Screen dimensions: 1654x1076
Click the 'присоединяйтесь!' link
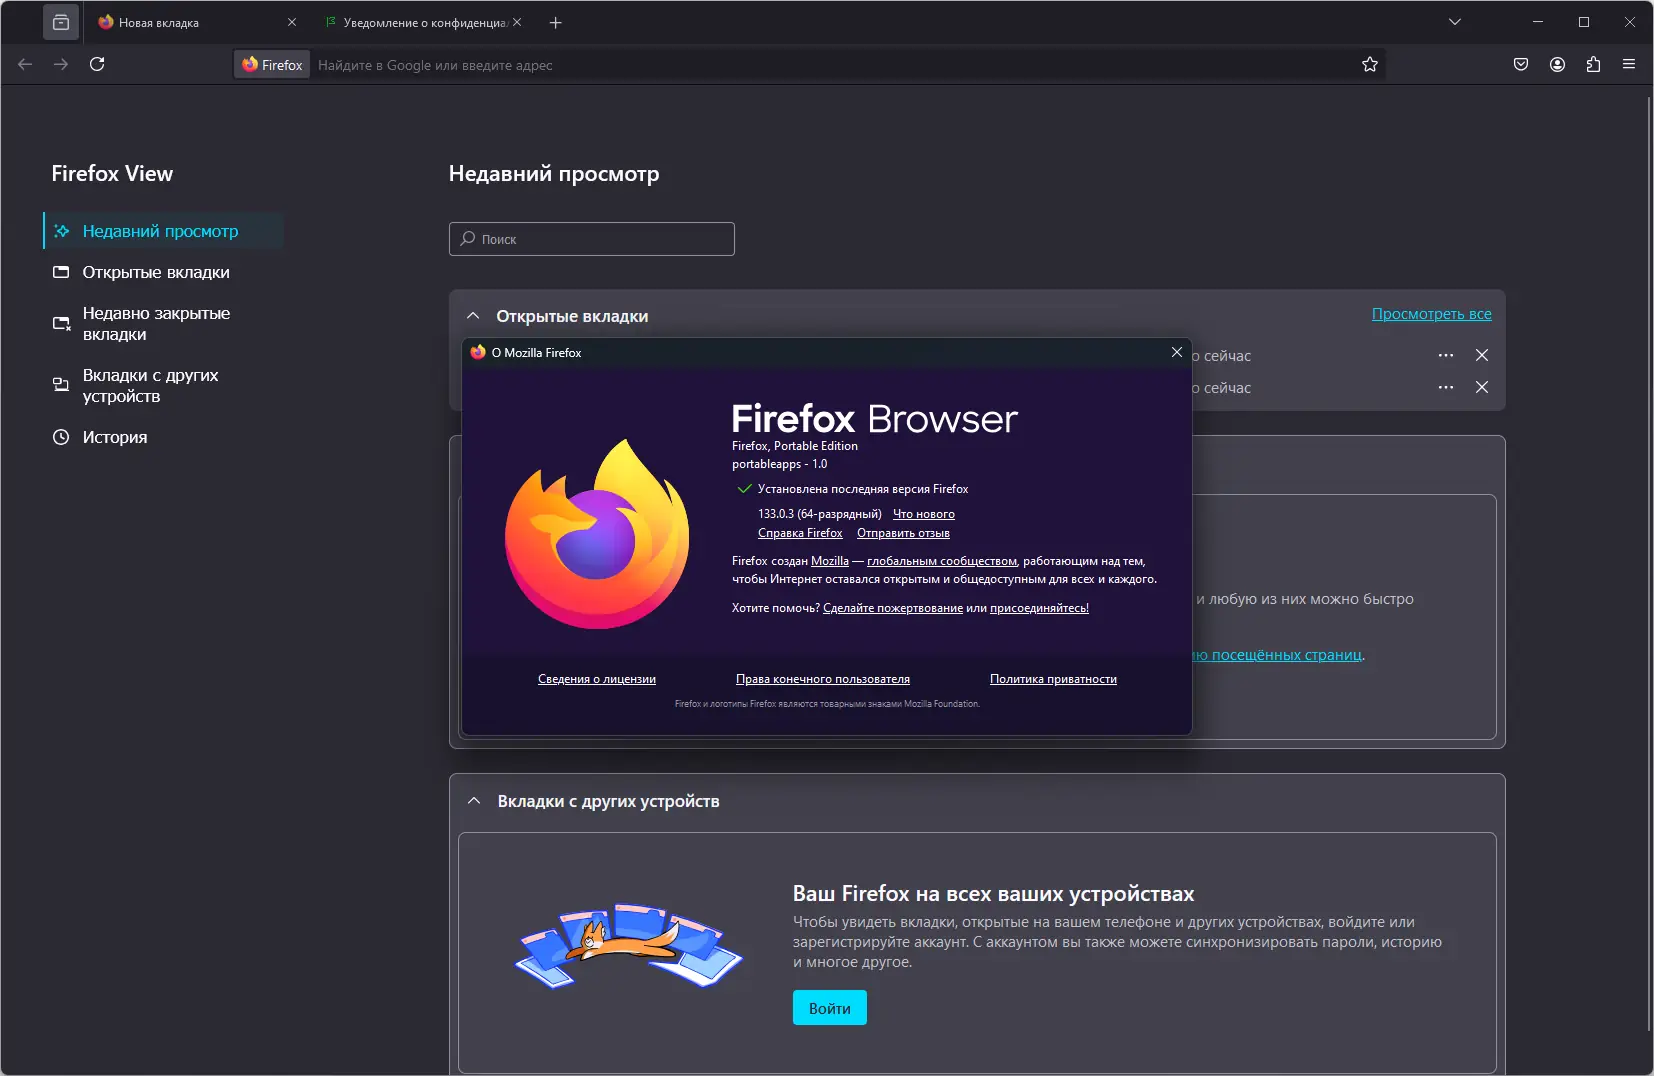[1039, 608]
